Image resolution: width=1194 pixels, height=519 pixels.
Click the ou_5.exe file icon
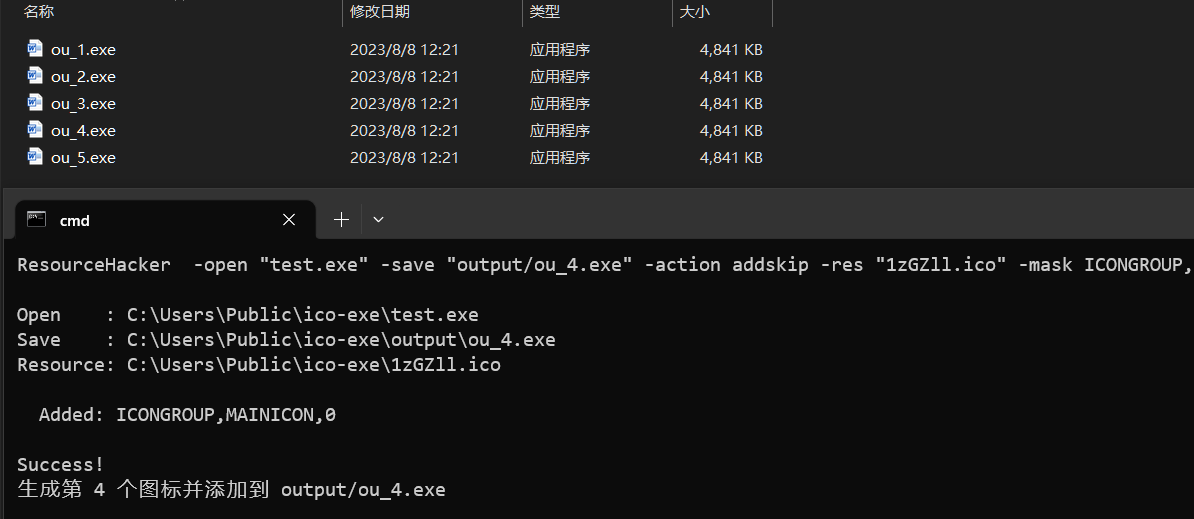coord(35,156)
